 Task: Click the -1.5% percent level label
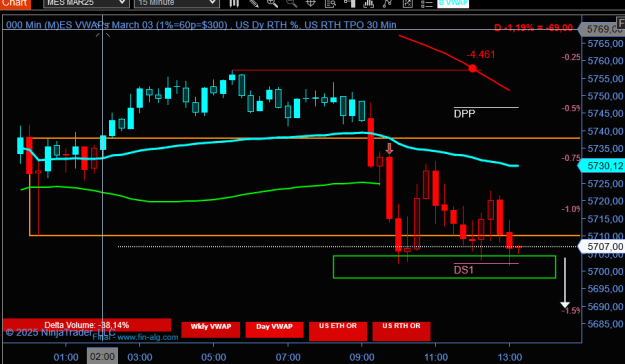[x=571, y=311]
